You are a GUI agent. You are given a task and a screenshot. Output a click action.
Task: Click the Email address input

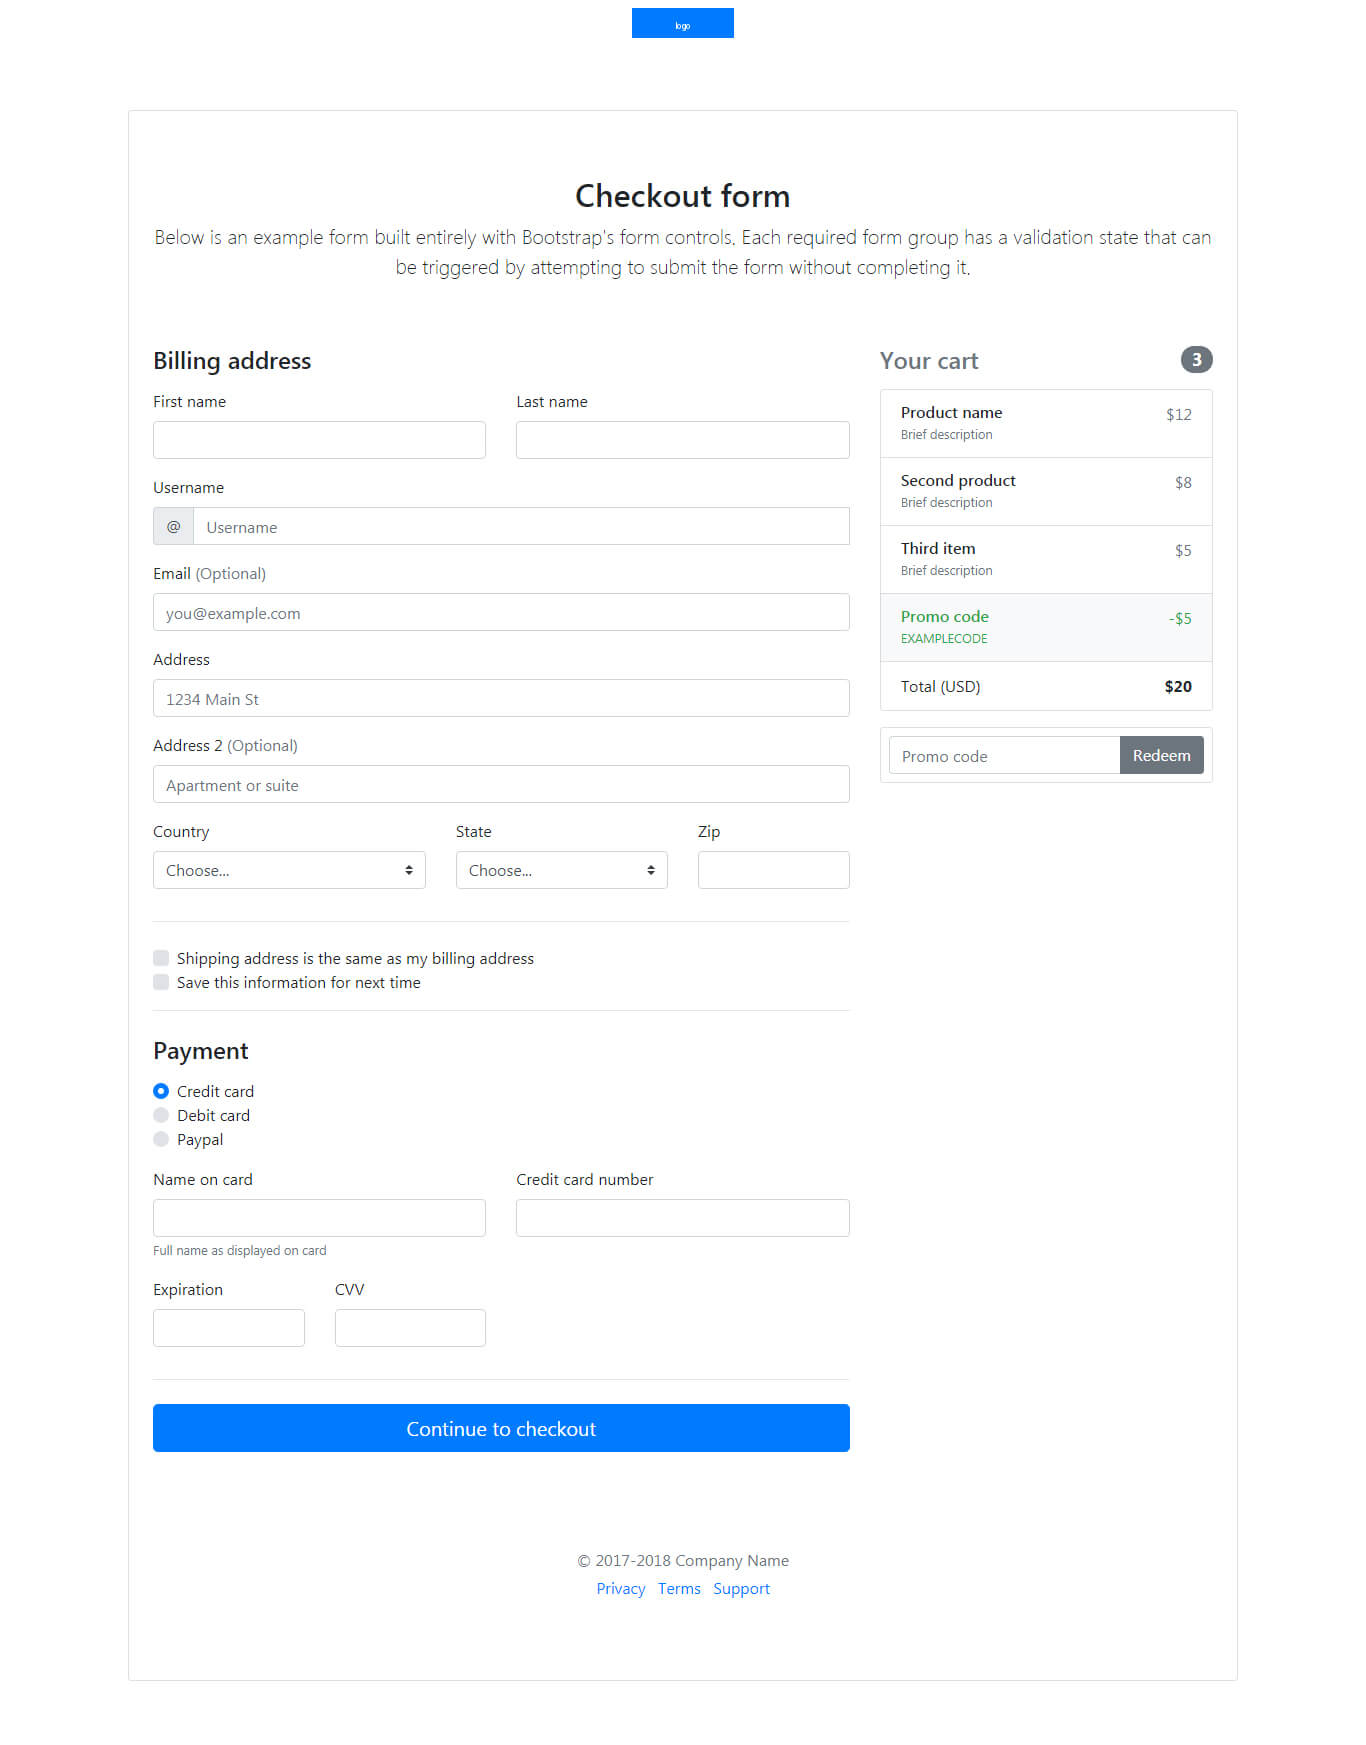pyautogui.click(x=501, y=612)
